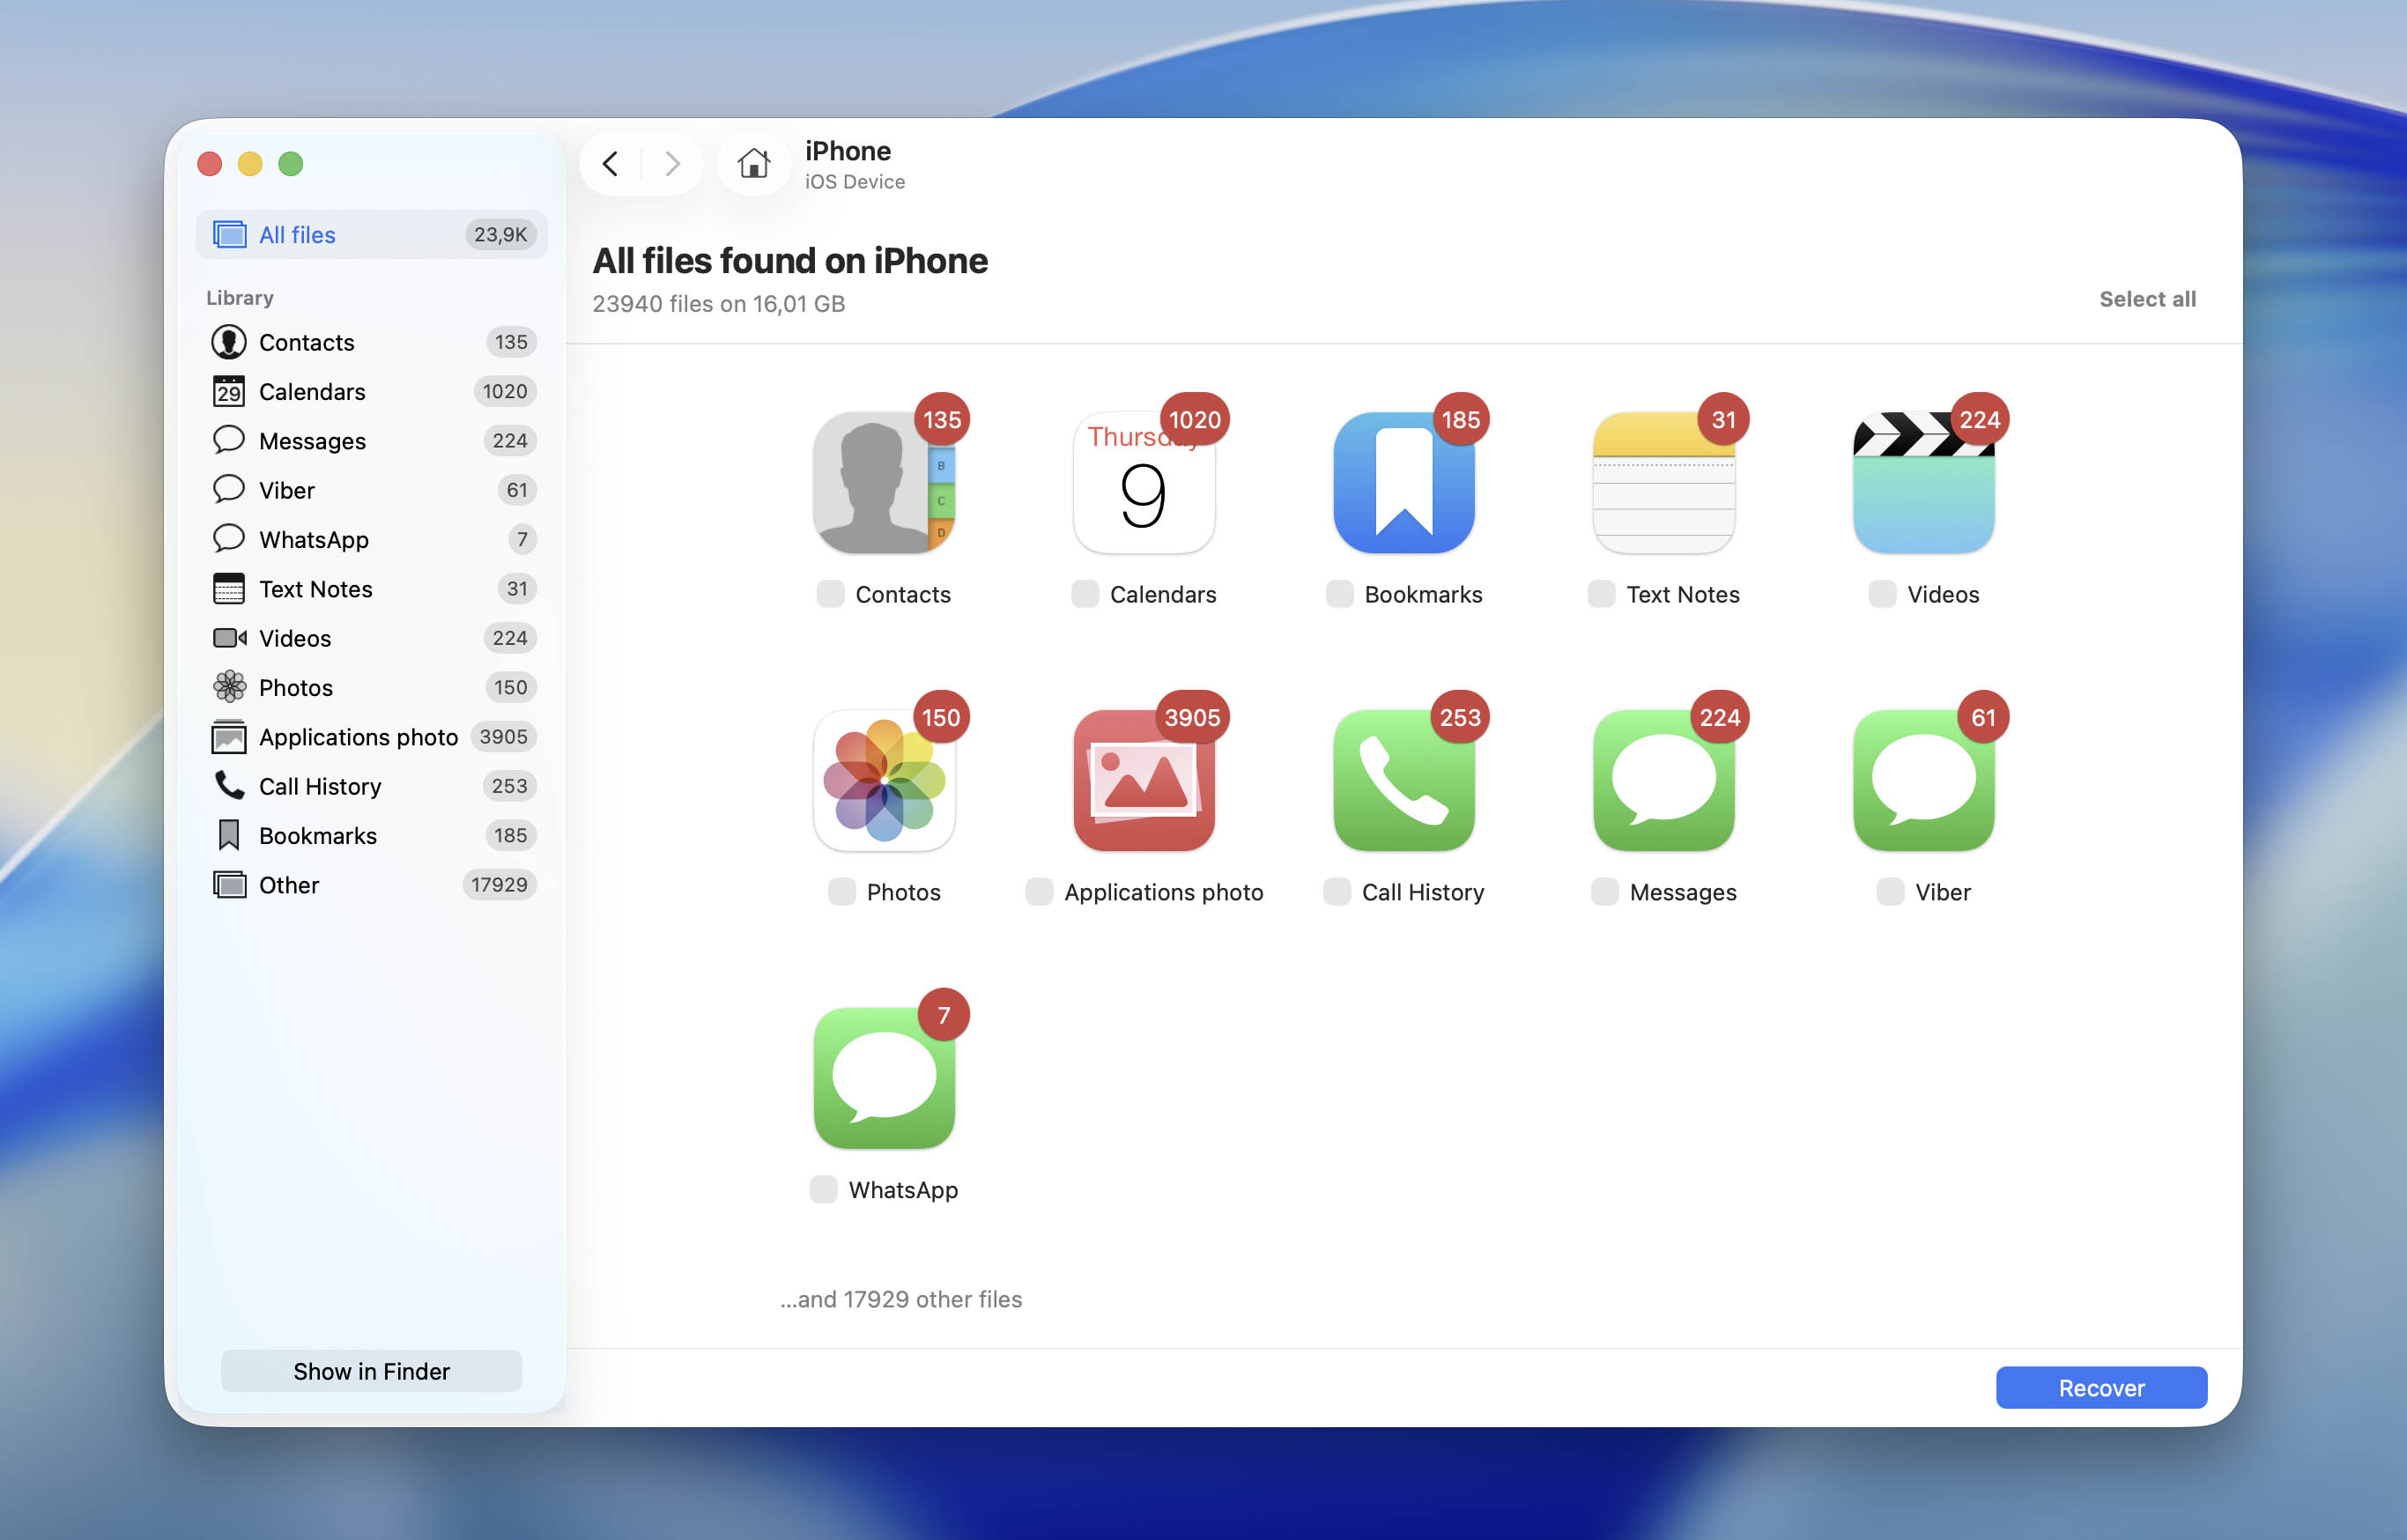2407x1540 pixels.
Task: Tick the Messages checkbox
Action: (1605, 892)
